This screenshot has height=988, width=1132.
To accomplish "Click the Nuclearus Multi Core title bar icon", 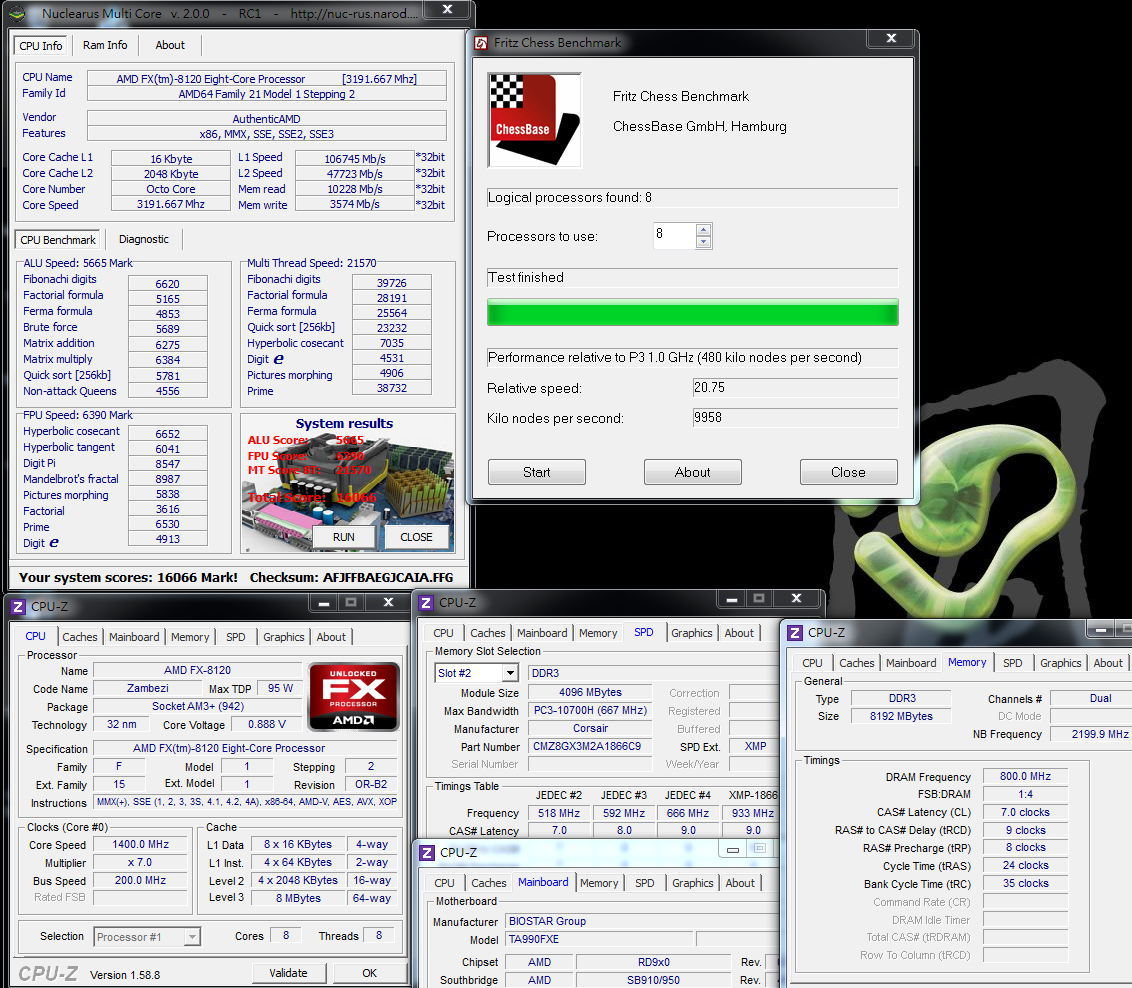I will click(17, 13).
